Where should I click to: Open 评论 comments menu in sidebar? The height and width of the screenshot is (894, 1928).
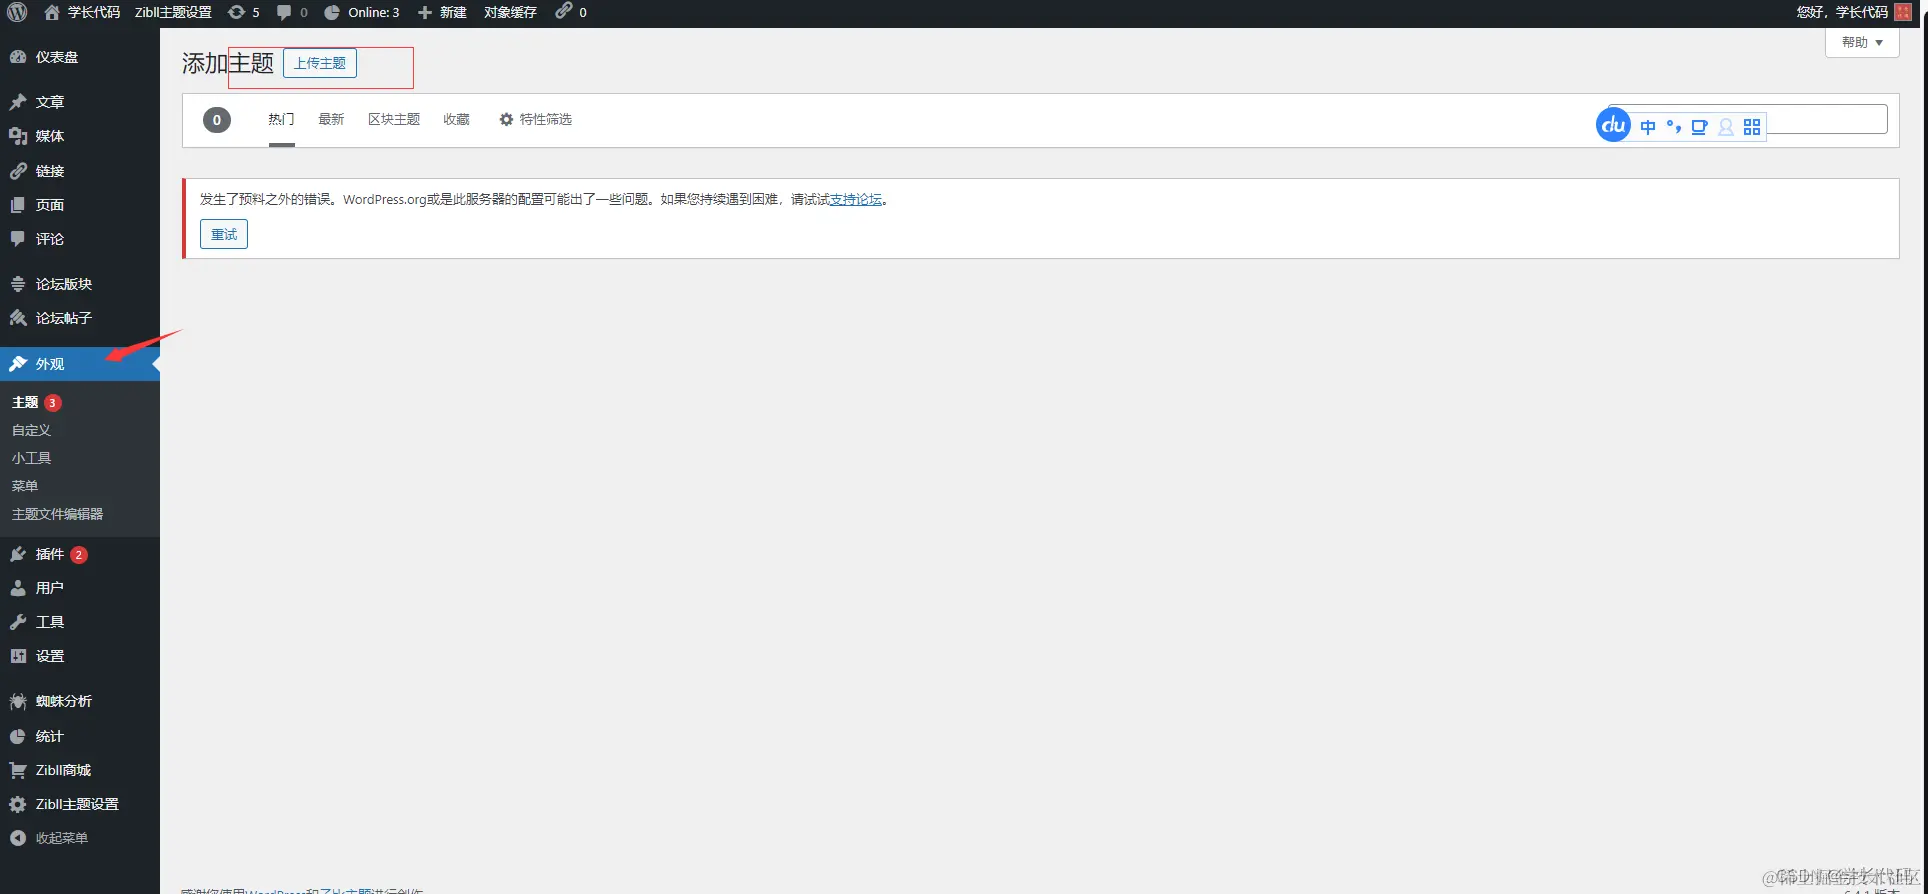click(80, 239)
